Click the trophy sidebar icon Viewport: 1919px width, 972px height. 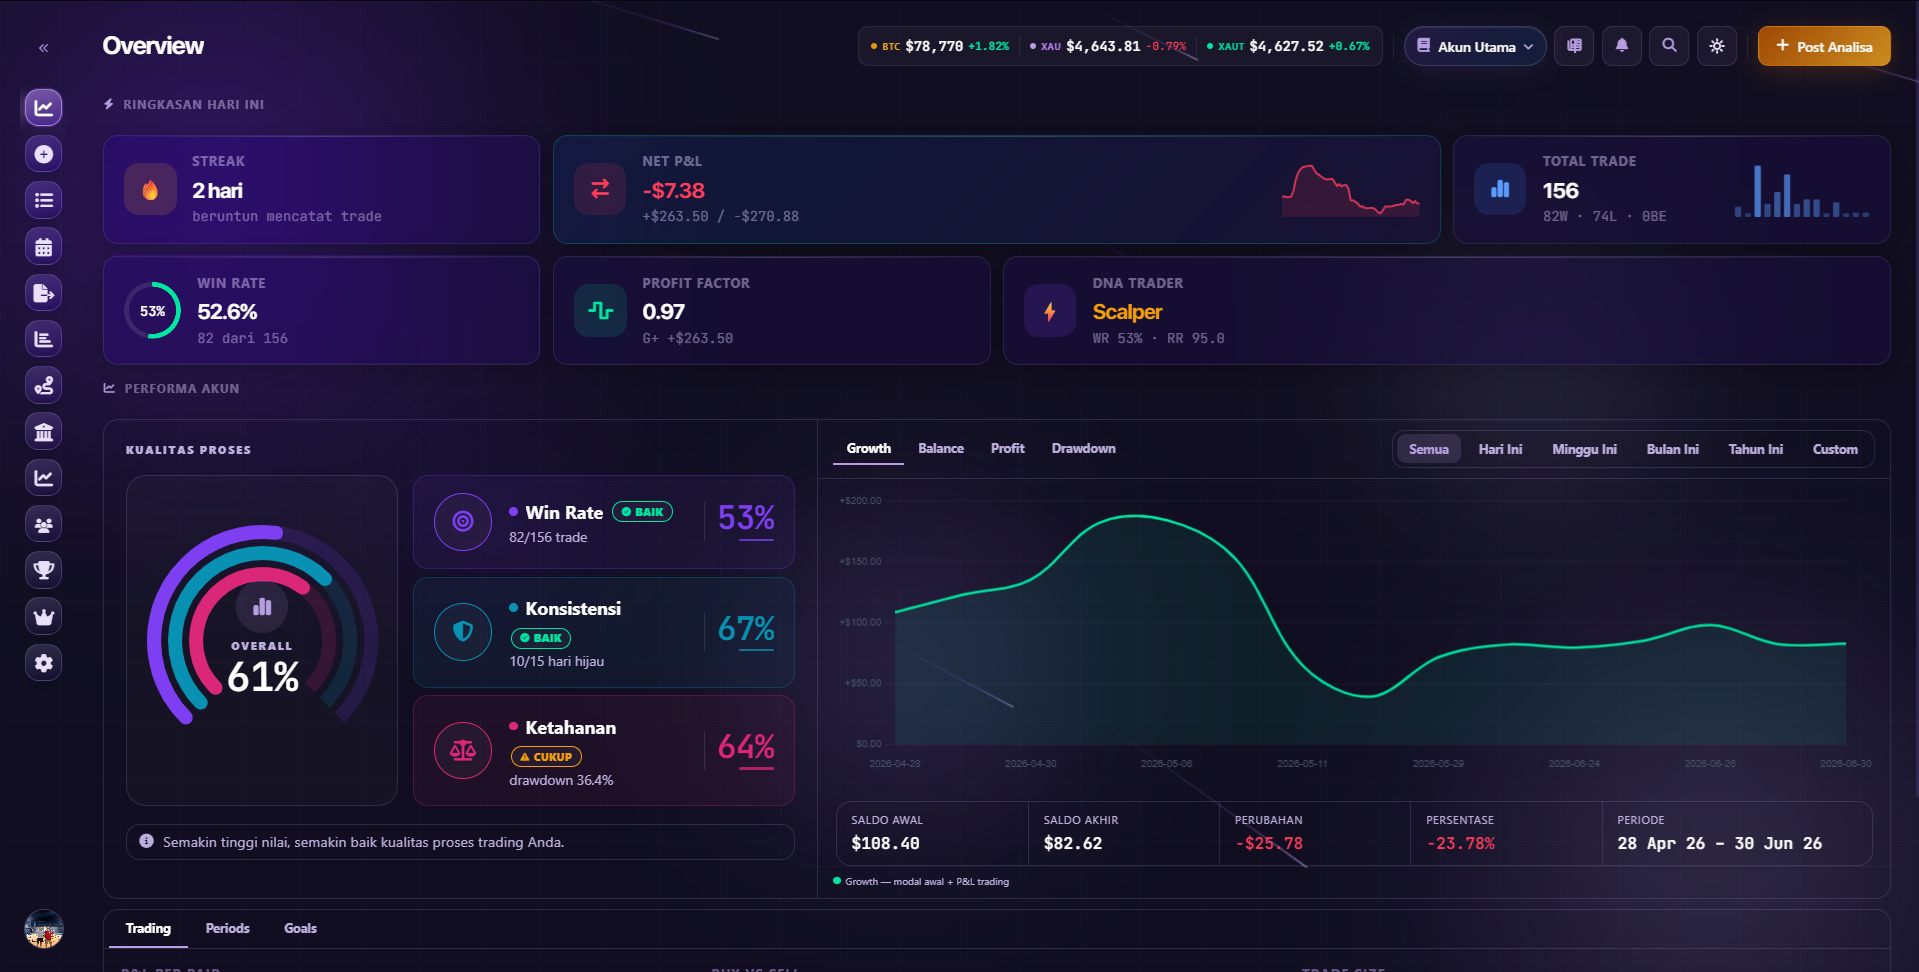(x=44, y=570)
